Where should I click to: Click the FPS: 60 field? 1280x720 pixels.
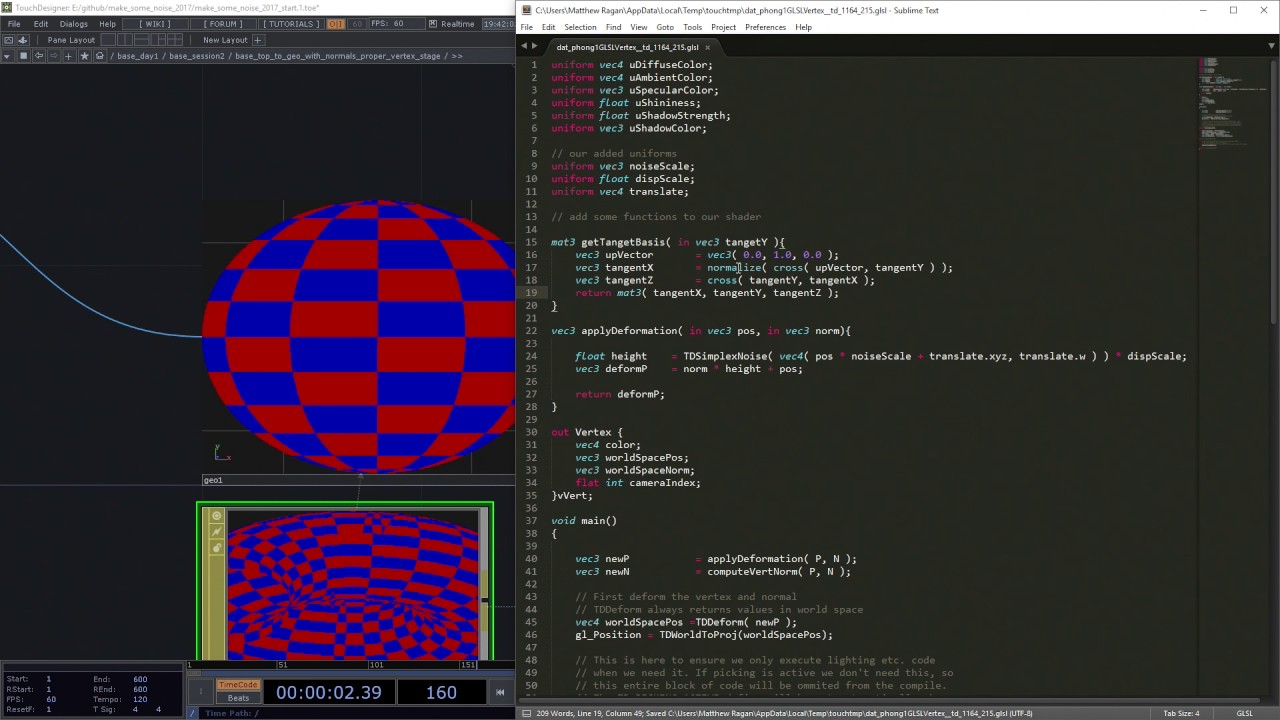(x=397, y=24)
